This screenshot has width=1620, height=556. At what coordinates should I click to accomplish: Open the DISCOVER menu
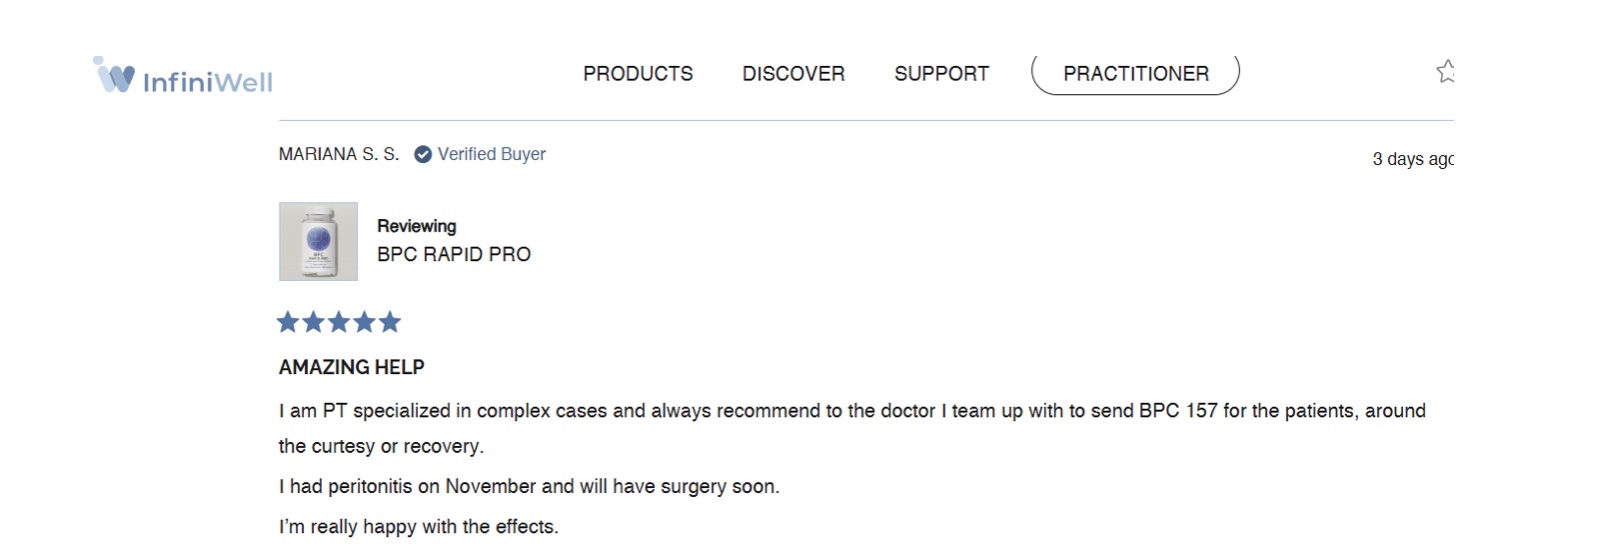pos(793,74)
